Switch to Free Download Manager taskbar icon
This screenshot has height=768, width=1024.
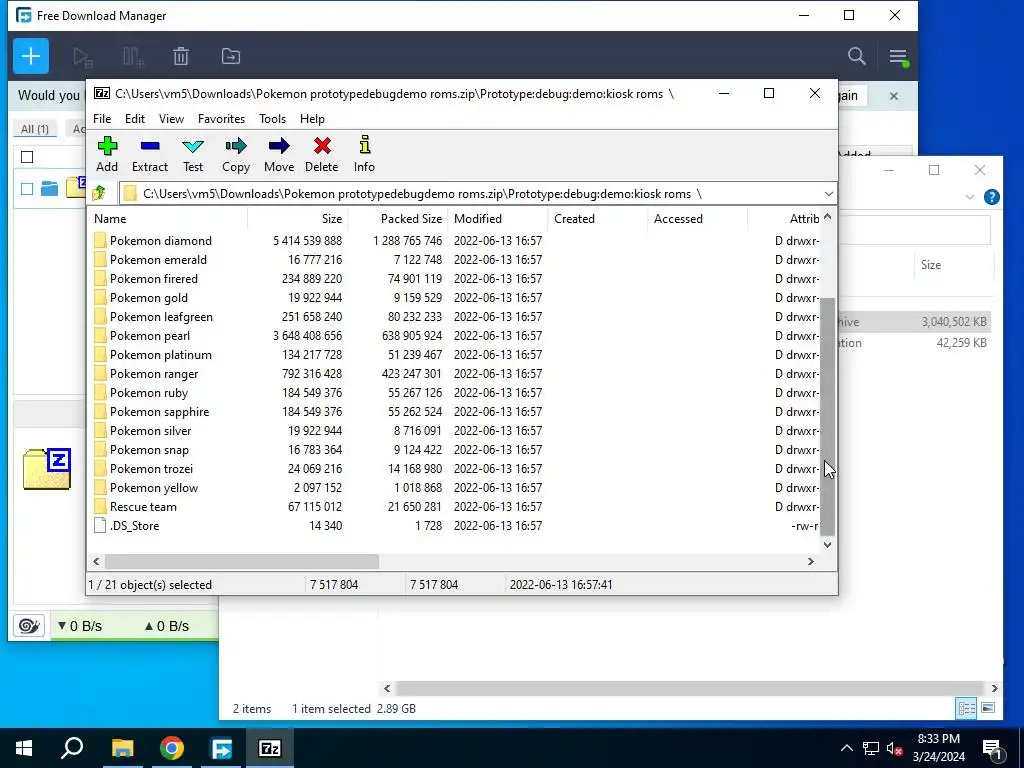[x=221, y=748]
